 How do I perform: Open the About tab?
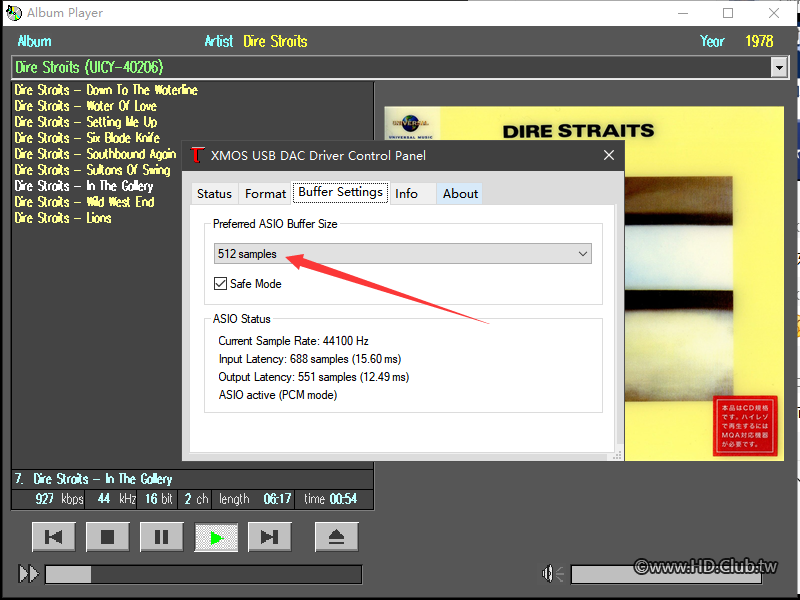pyautogui.click(x=460, y=194)
